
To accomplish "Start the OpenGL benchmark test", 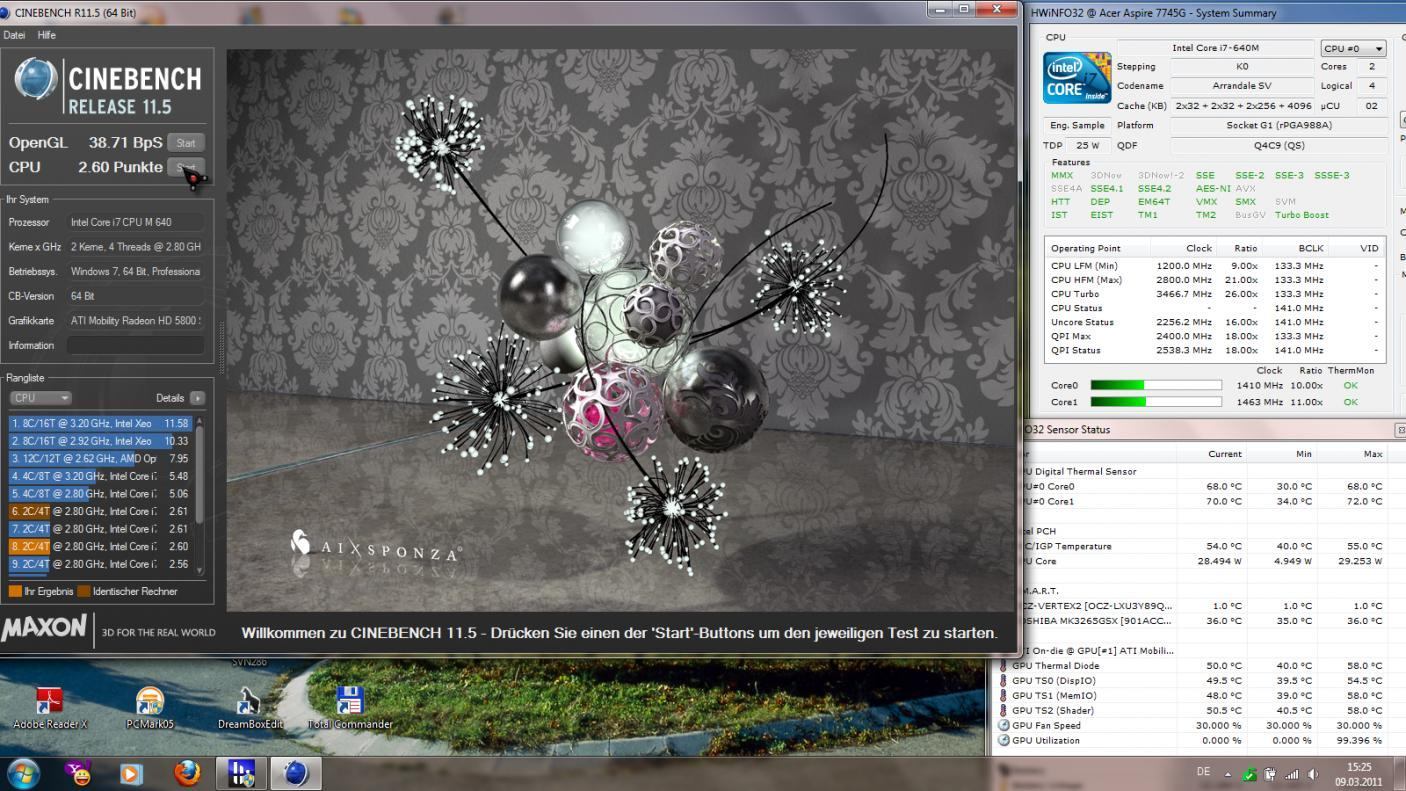I will pyautogui.click(x=185, y=143).
